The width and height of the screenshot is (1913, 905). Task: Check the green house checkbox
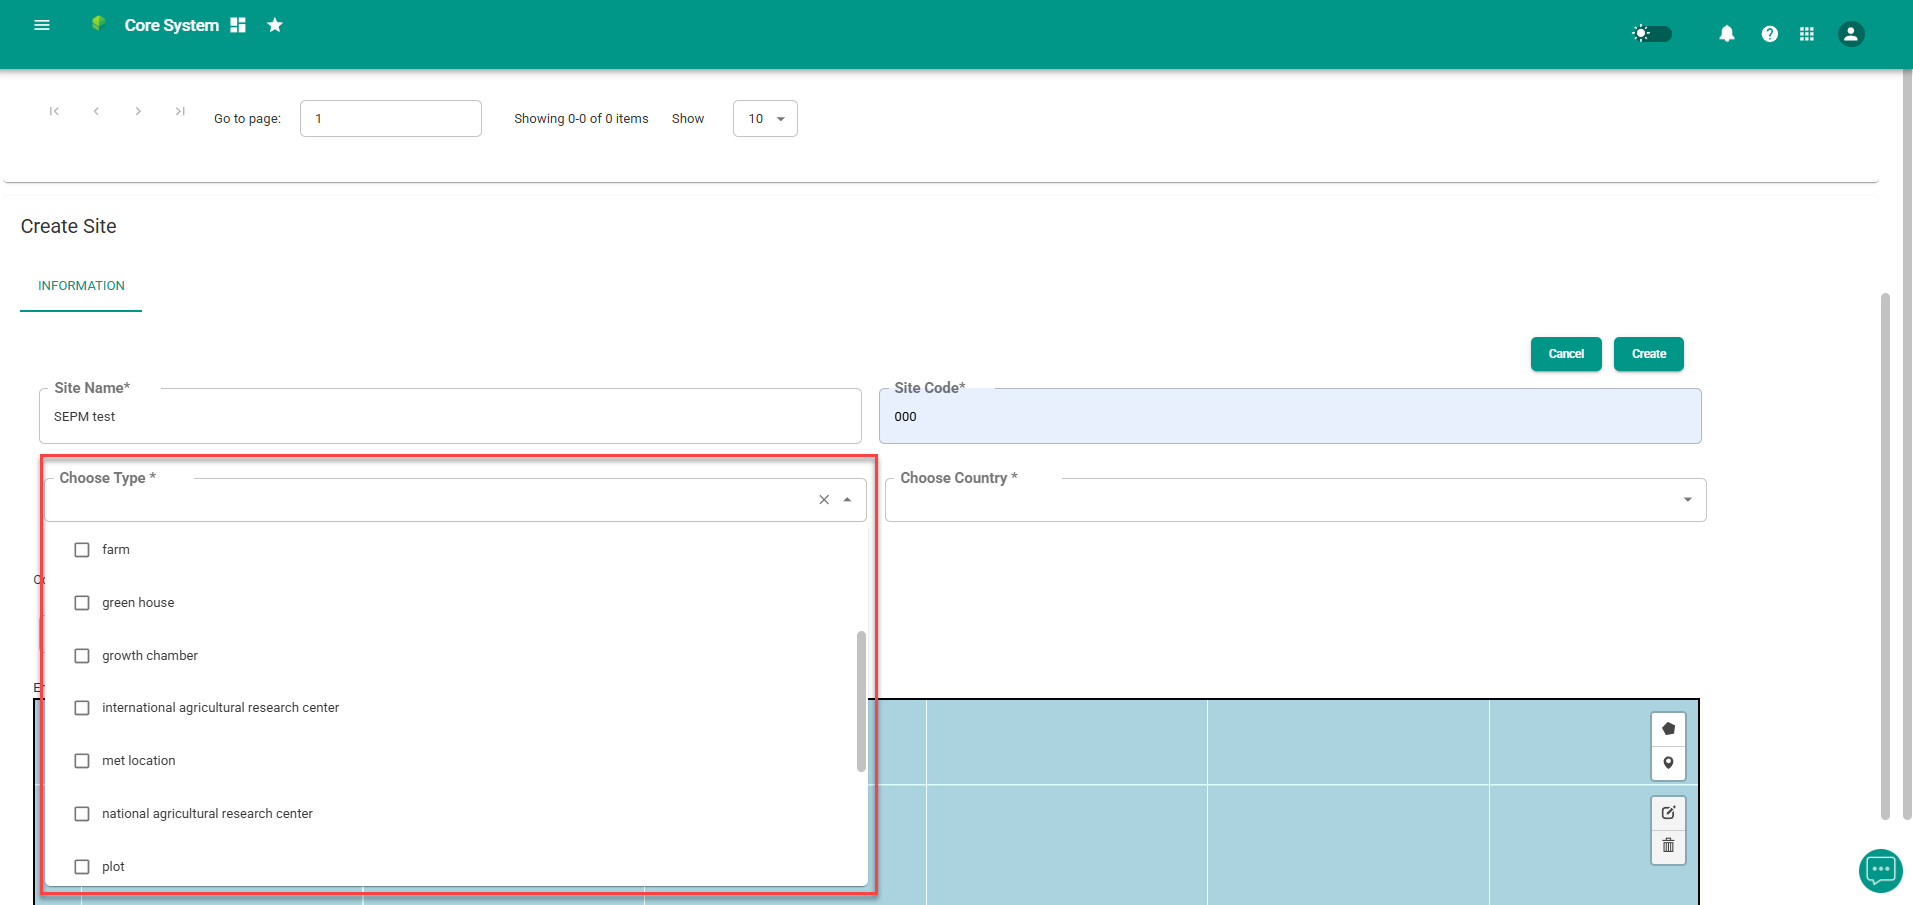coord(82,603)
